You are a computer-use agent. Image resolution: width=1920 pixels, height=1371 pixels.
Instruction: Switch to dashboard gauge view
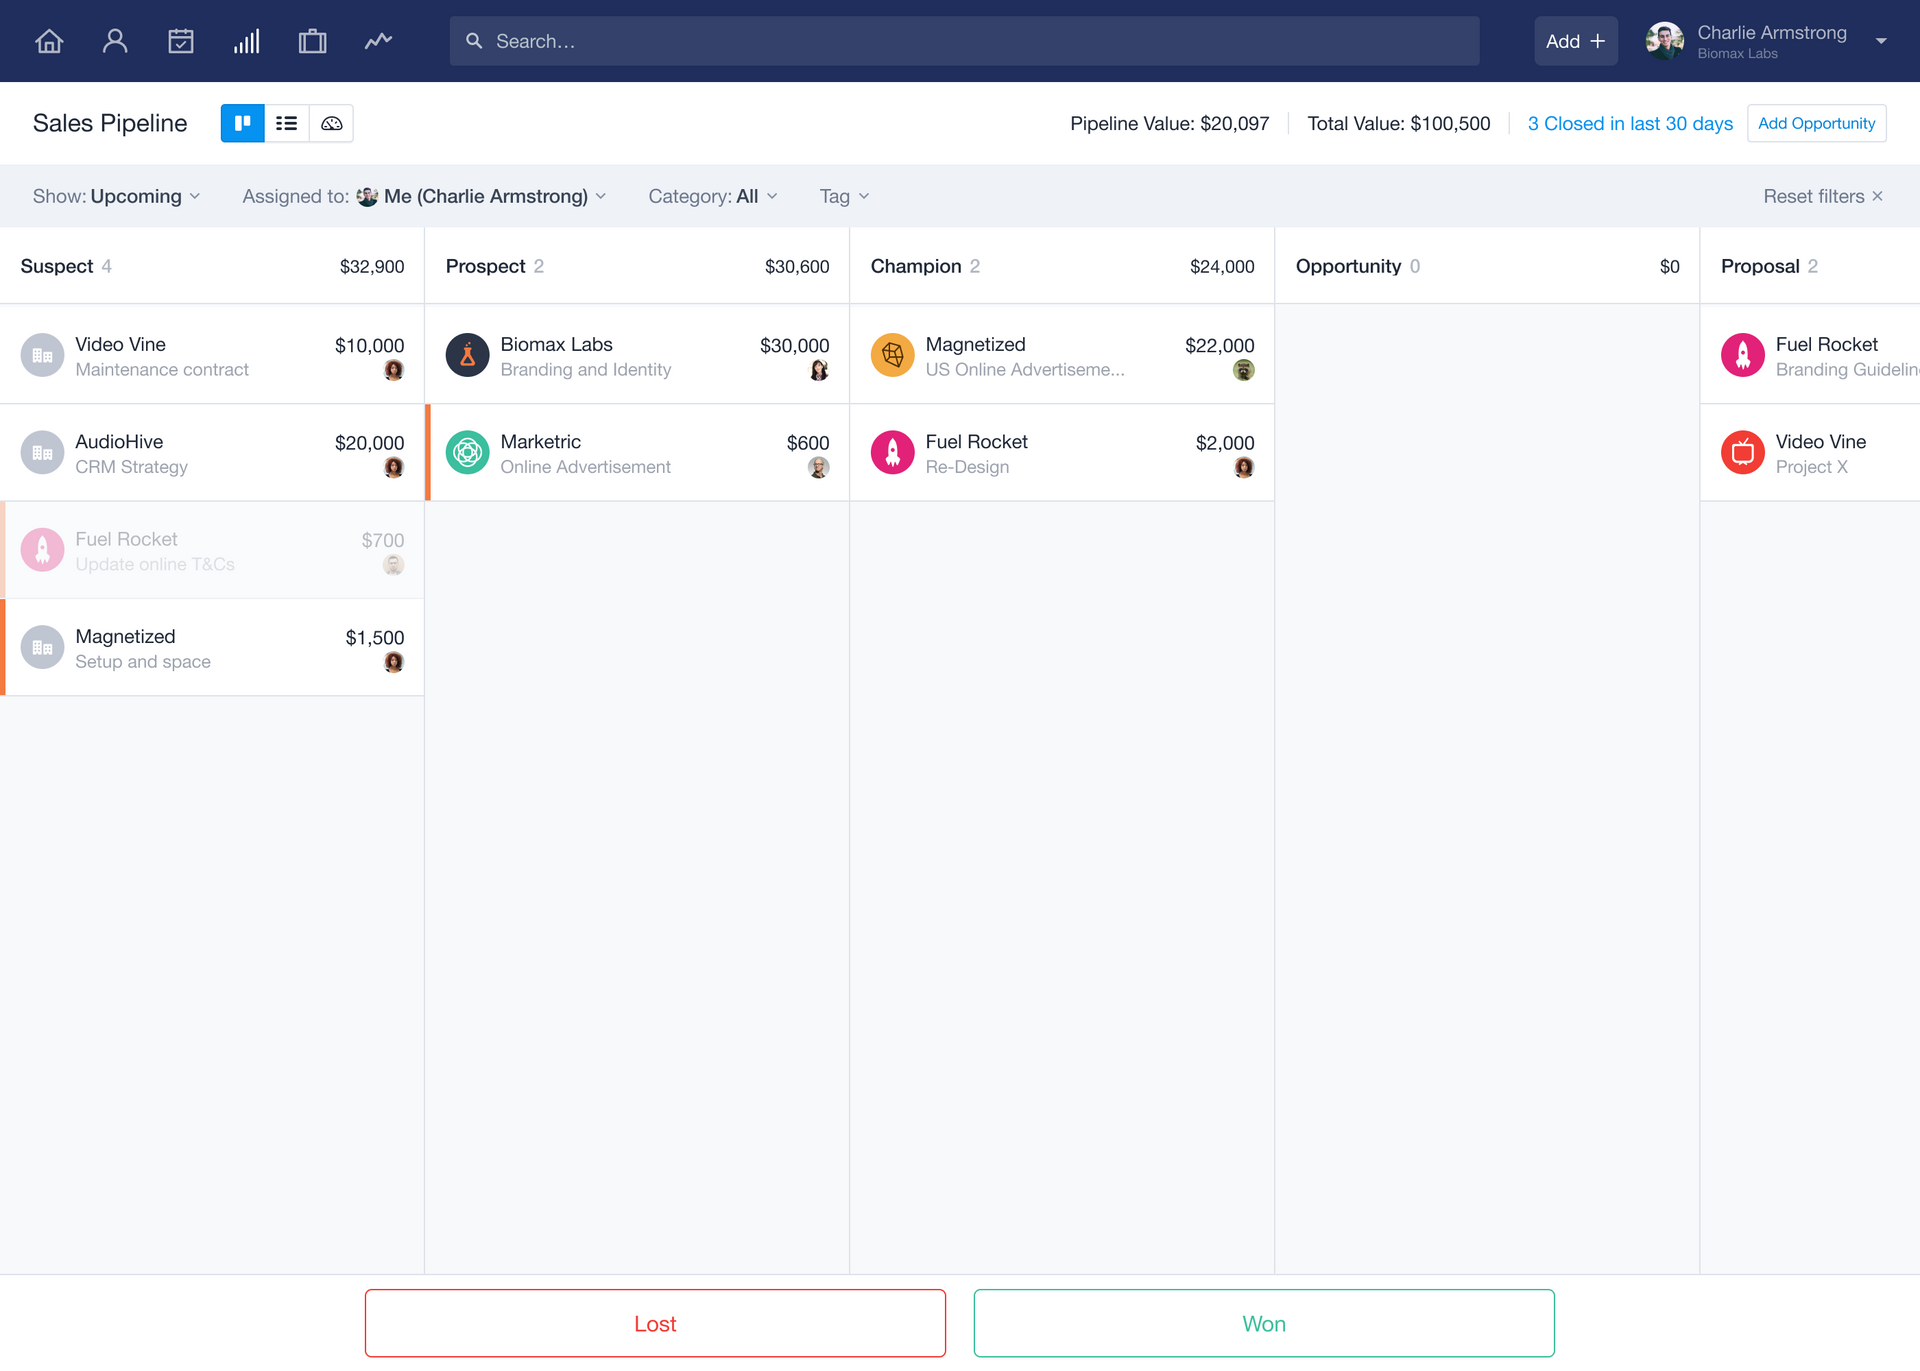click(331, 123)
